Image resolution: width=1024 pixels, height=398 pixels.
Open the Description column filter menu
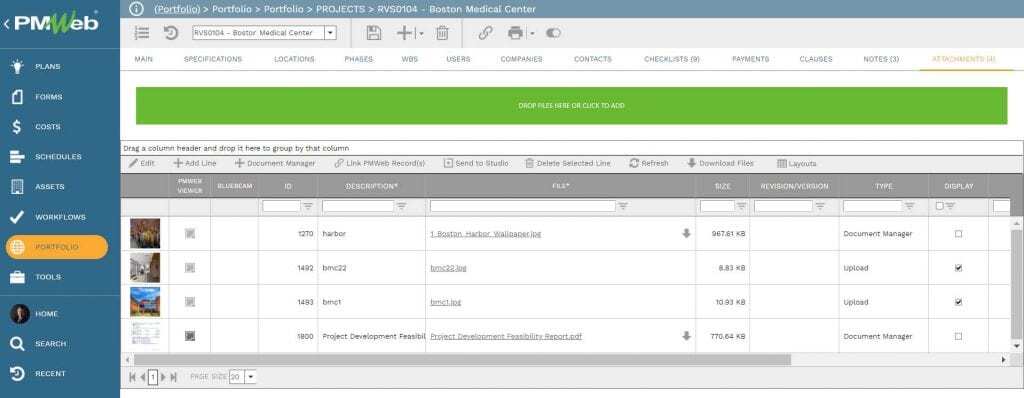pos(401,206)
